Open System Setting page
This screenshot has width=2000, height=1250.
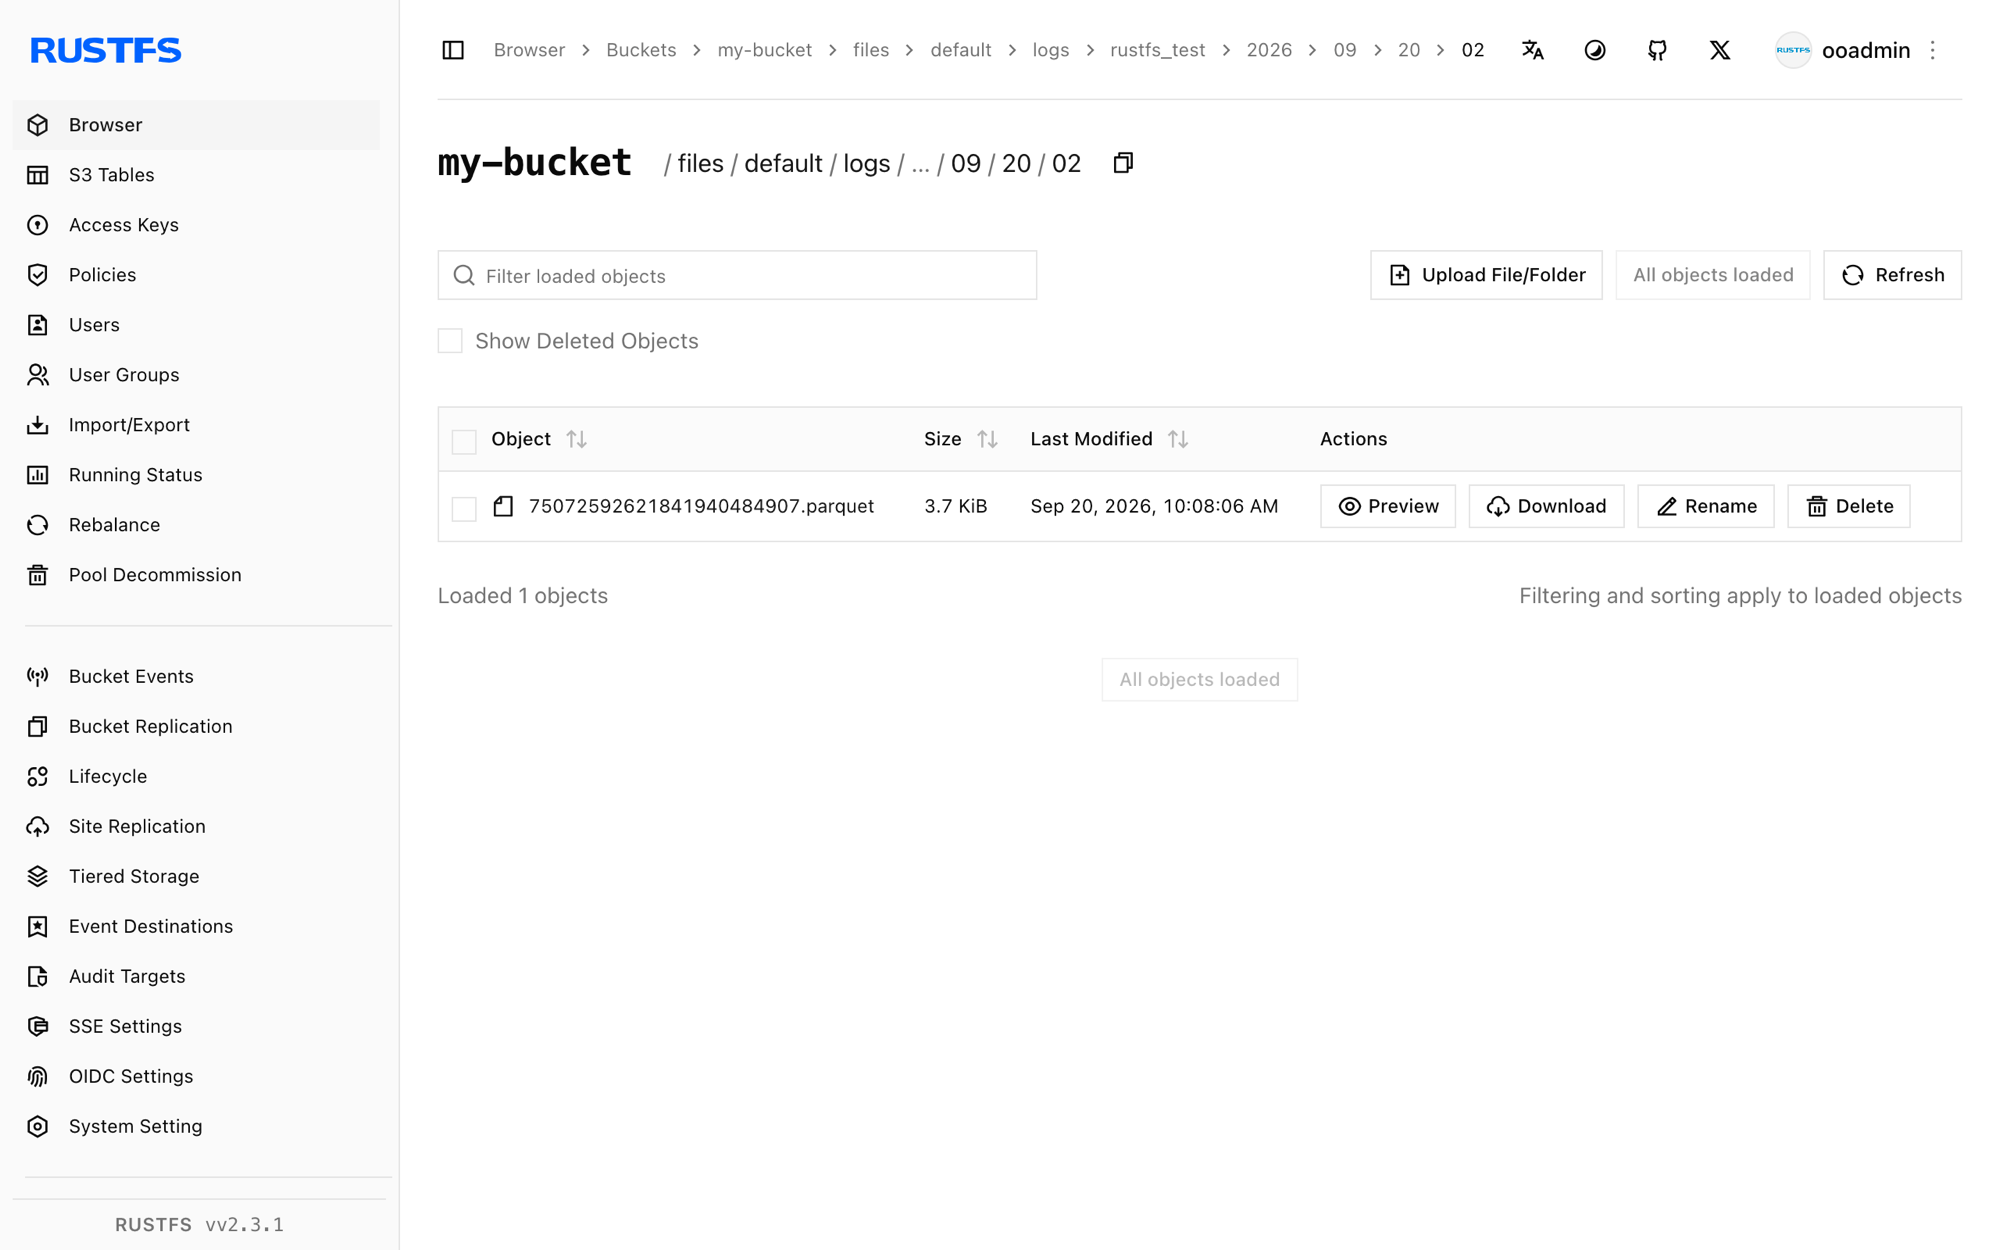[x=196, y=1126]
